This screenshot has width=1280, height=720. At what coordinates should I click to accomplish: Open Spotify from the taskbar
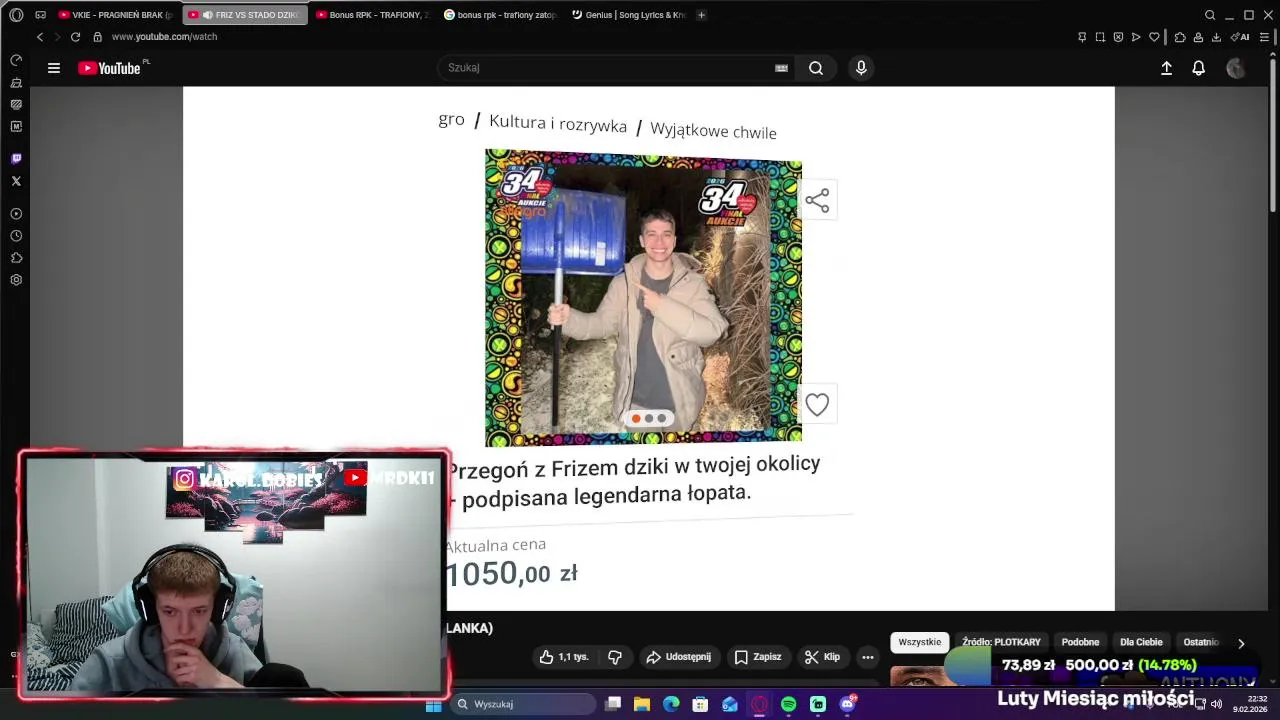tap(788, 704)
